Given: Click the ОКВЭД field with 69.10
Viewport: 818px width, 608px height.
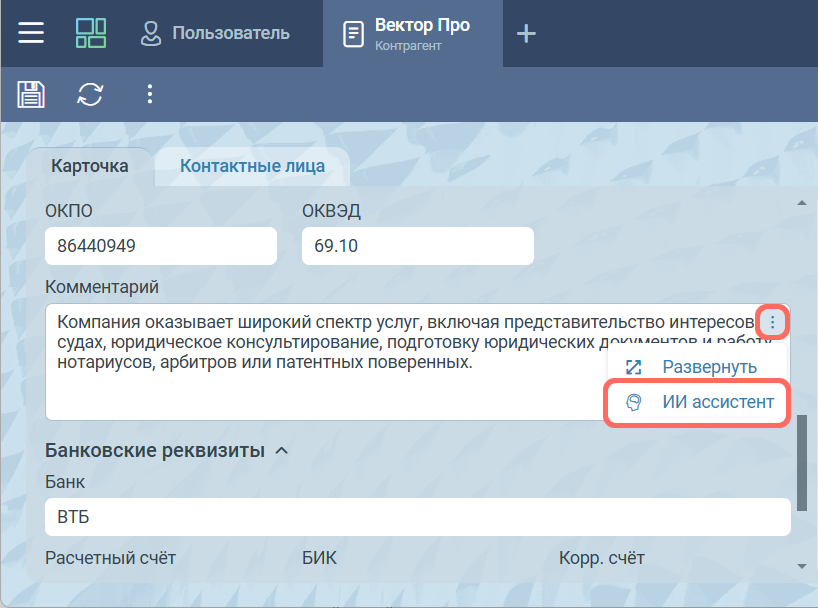Looking at the screenshot, I should (417, 246).
